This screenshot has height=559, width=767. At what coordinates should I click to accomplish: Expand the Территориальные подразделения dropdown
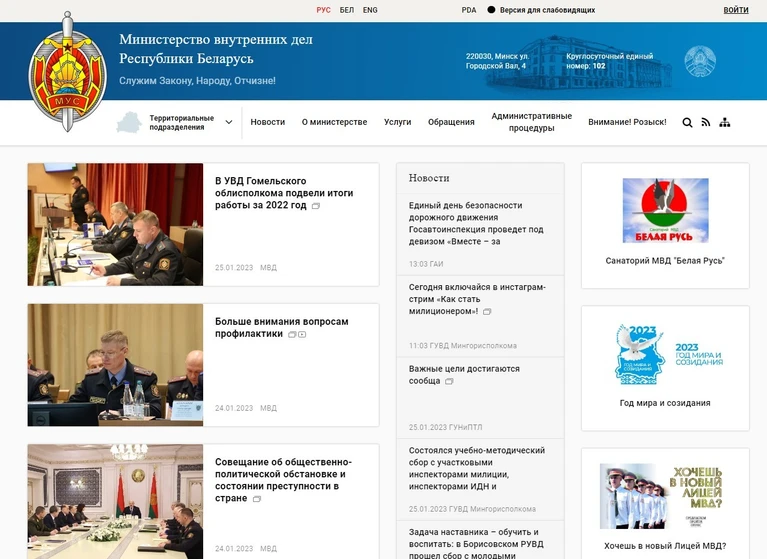229,122
